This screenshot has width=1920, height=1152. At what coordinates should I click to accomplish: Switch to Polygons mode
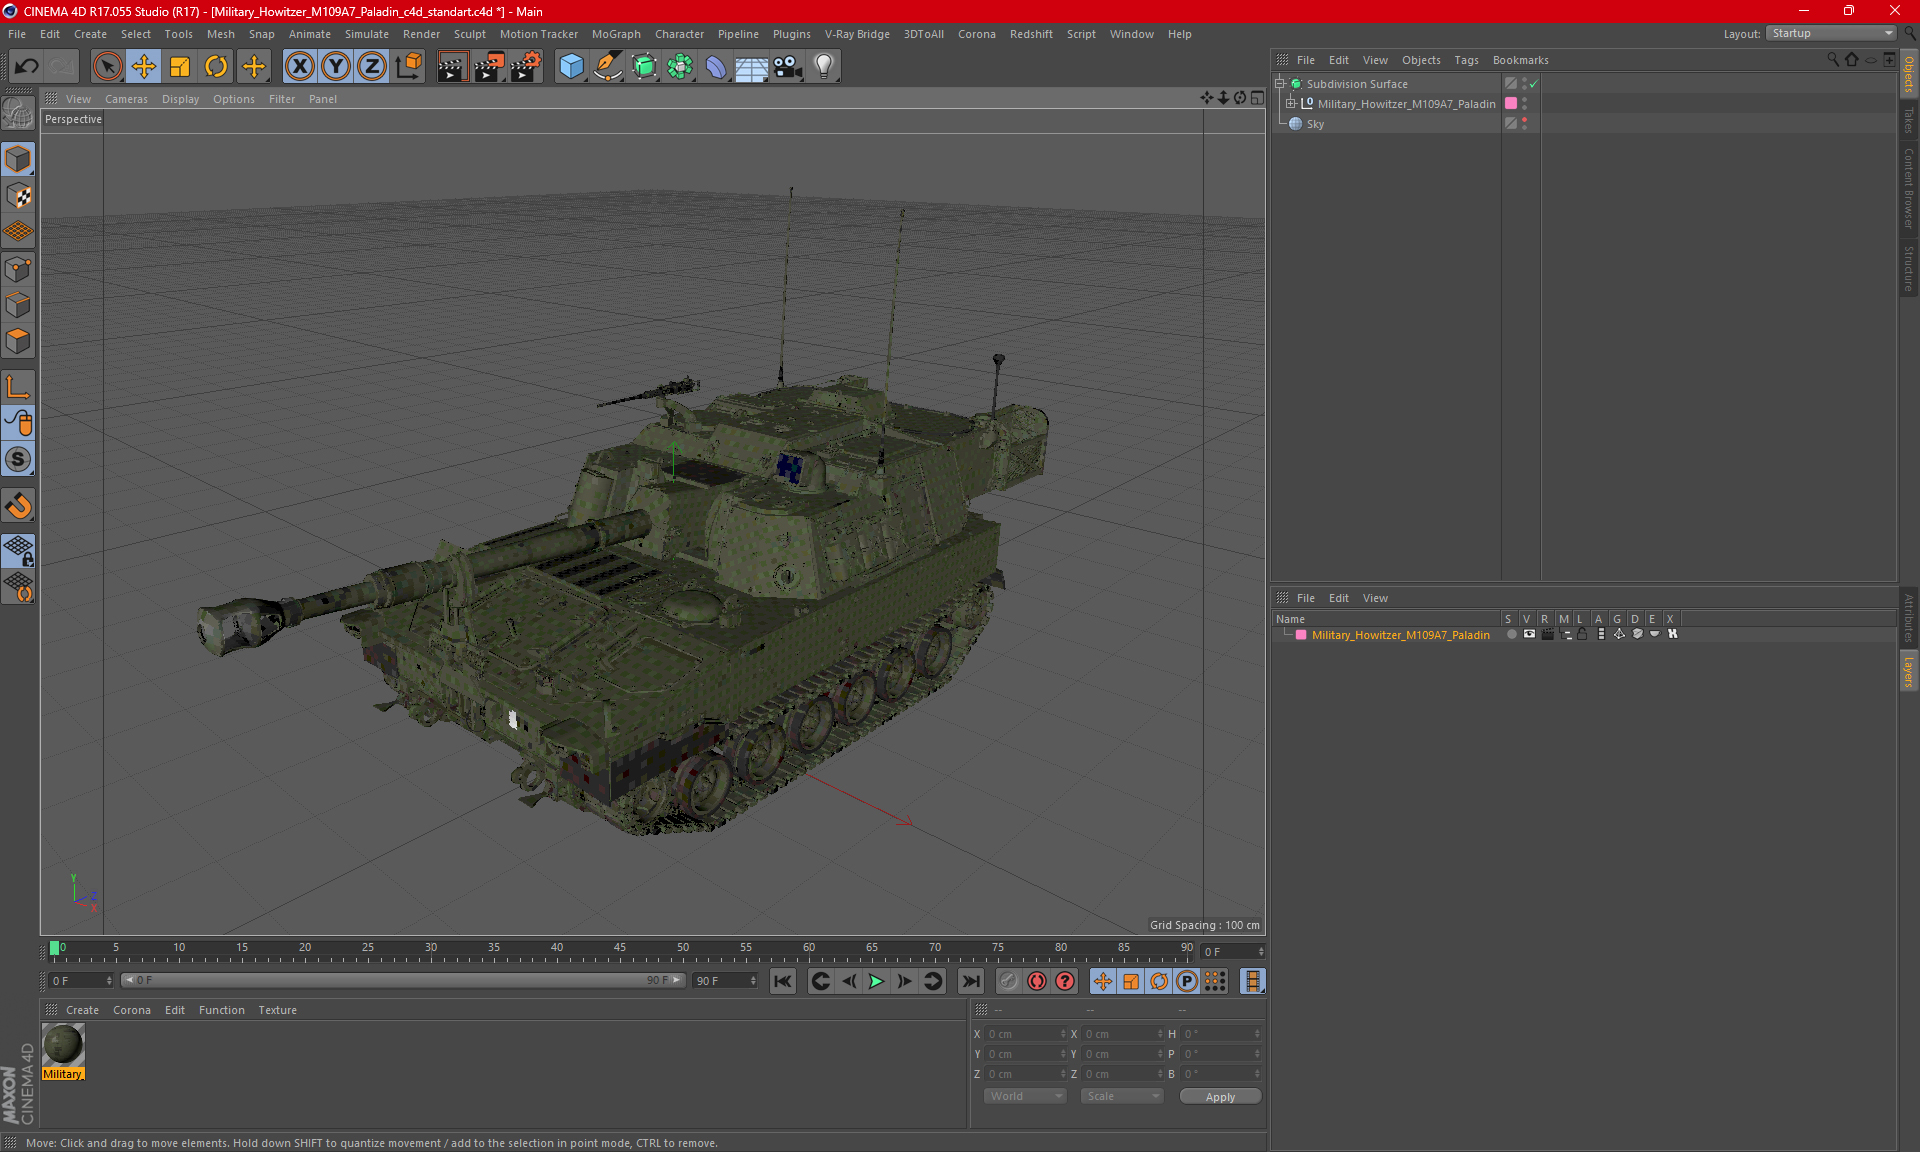tap(19, 341)
